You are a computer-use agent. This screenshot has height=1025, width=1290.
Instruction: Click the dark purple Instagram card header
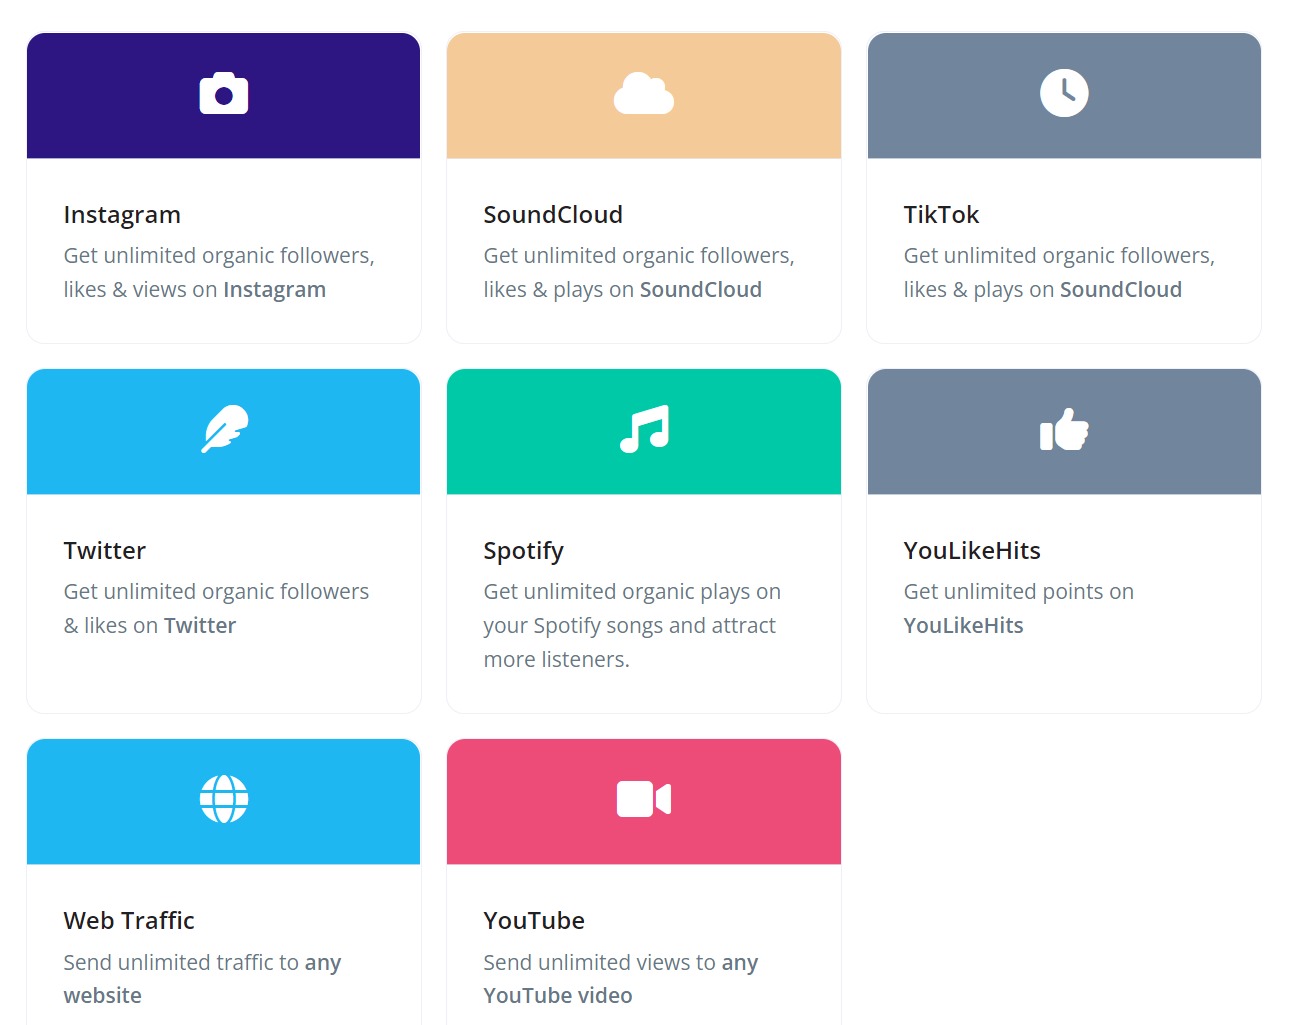point(224,96)
